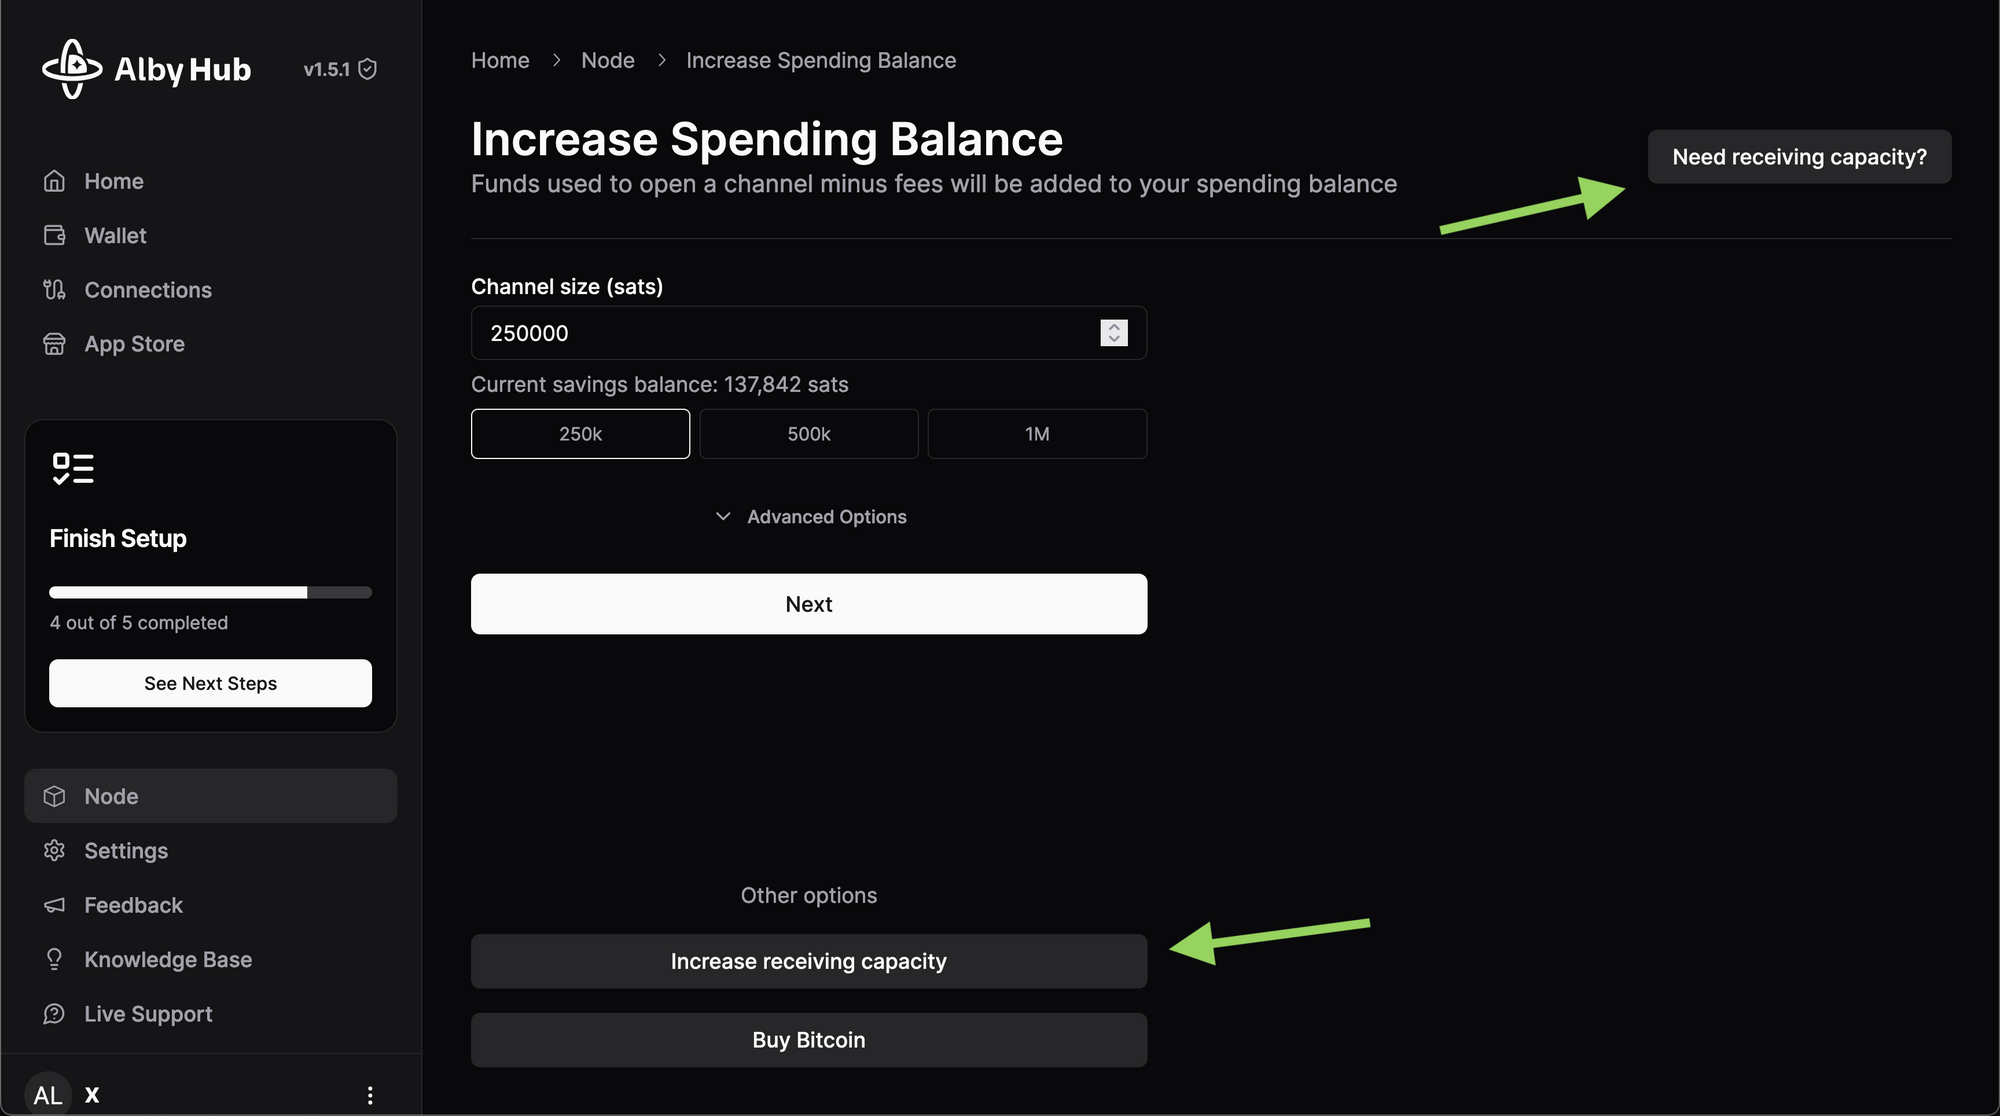Open the Live Support chat icon
Viewport: 2000px width, 1116px height.
click(x=55, y=1014)
